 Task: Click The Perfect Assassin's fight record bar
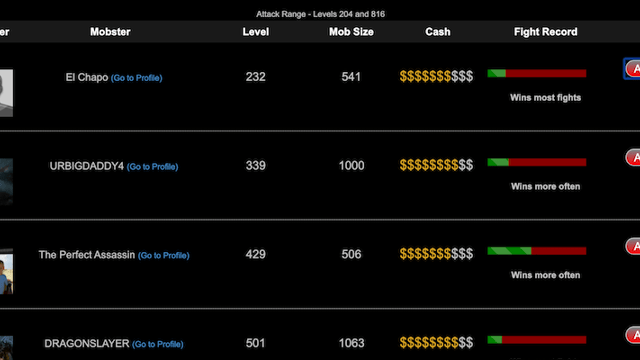pyautogui.click(x=537, y=251)
